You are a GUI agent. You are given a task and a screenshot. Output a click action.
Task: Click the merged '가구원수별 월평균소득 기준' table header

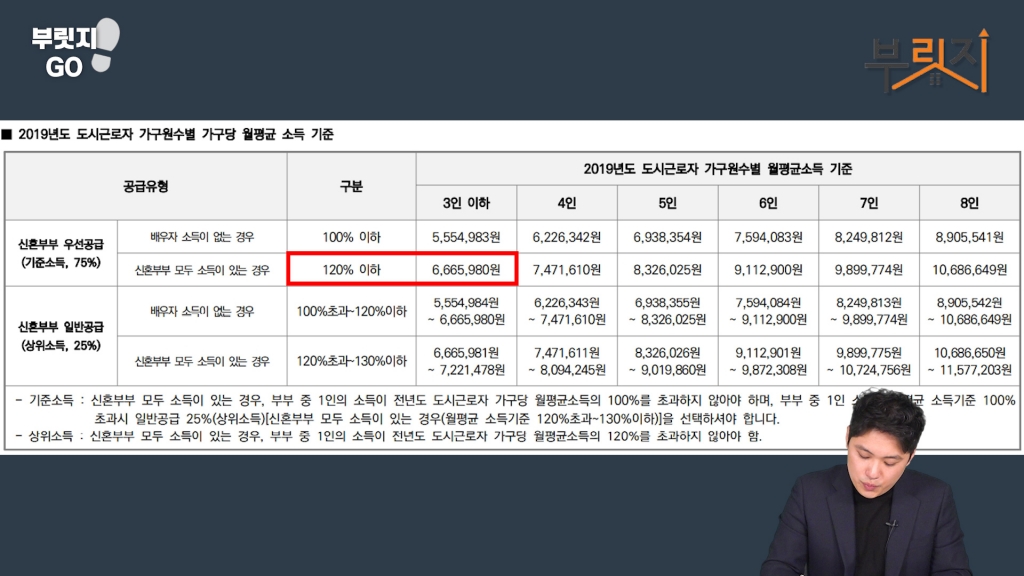pos(717,169)
